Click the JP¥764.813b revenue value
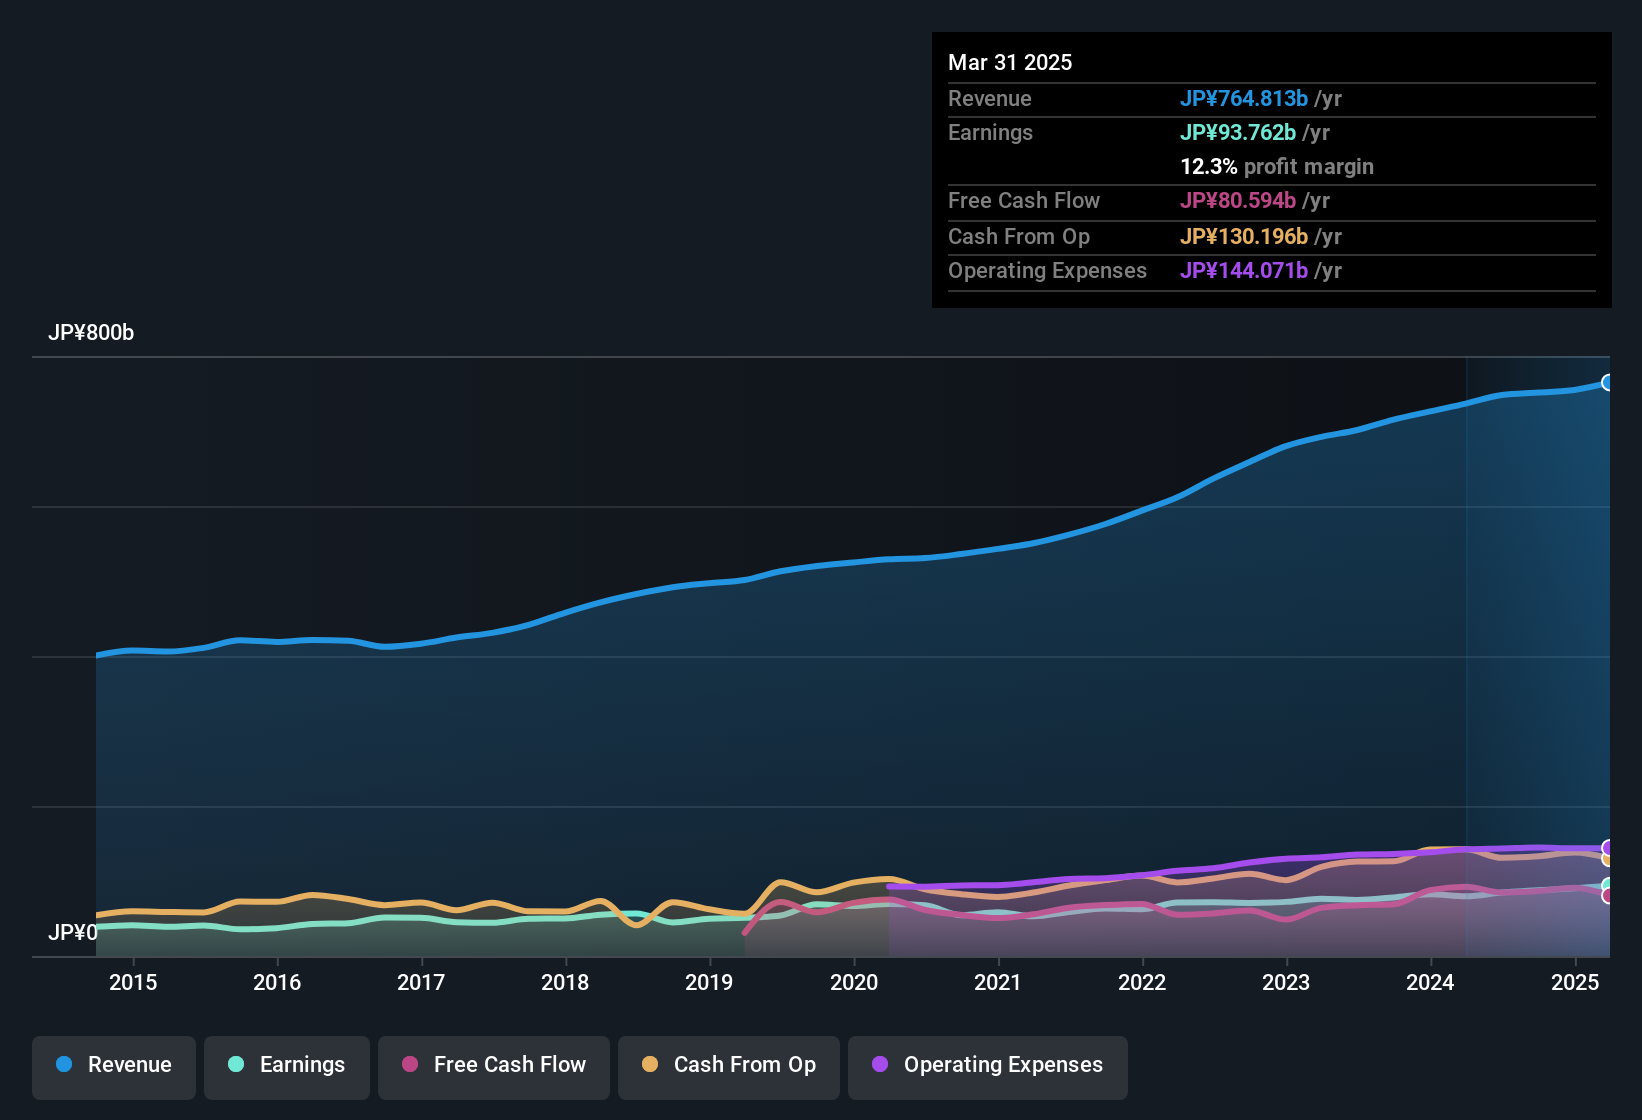This screenshot has width=1642, height=1120. [x=1244, y=99]
